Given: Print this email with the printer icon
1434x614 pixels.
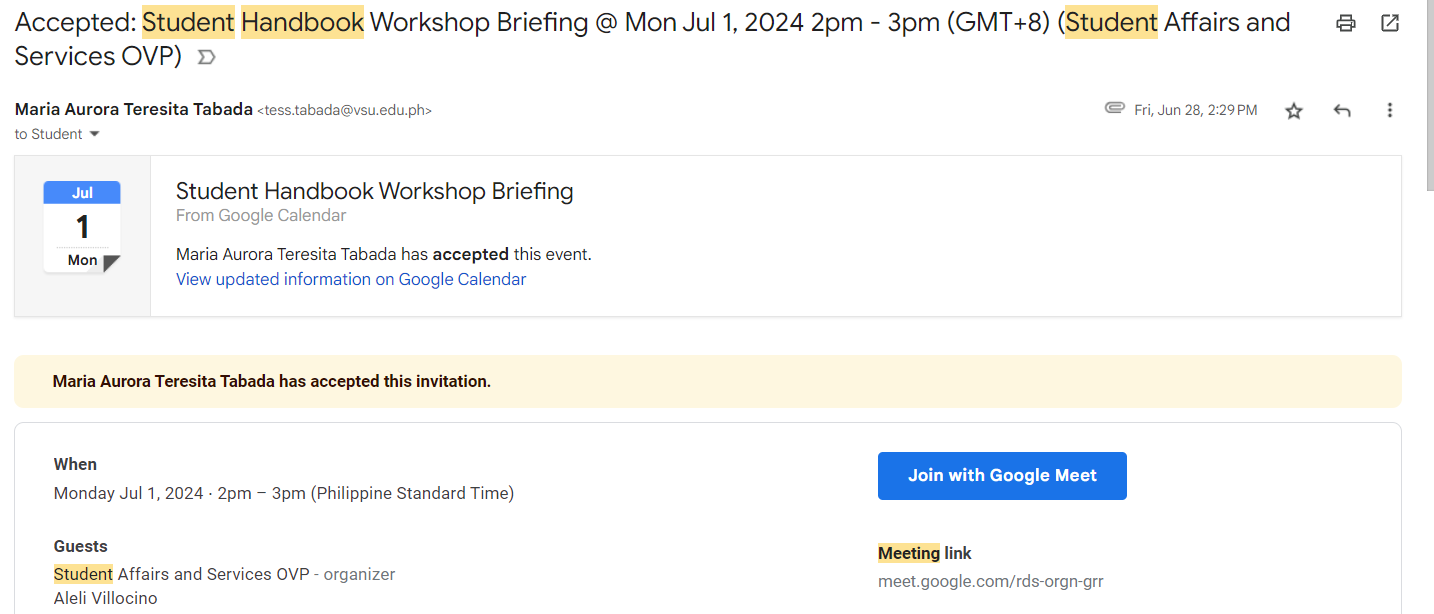Looking at the screenshot, I should pyautogui.click(x=1346, y=23).
